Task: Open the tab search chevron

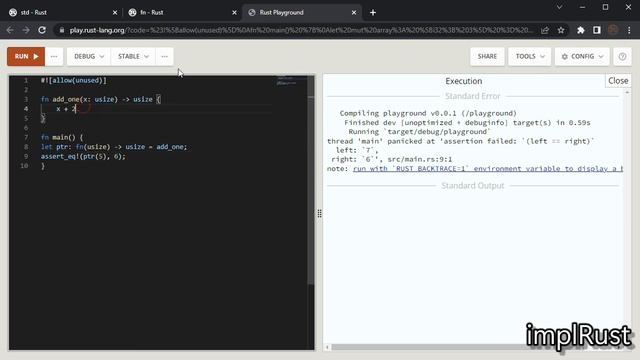Action: tap(559, 7)
